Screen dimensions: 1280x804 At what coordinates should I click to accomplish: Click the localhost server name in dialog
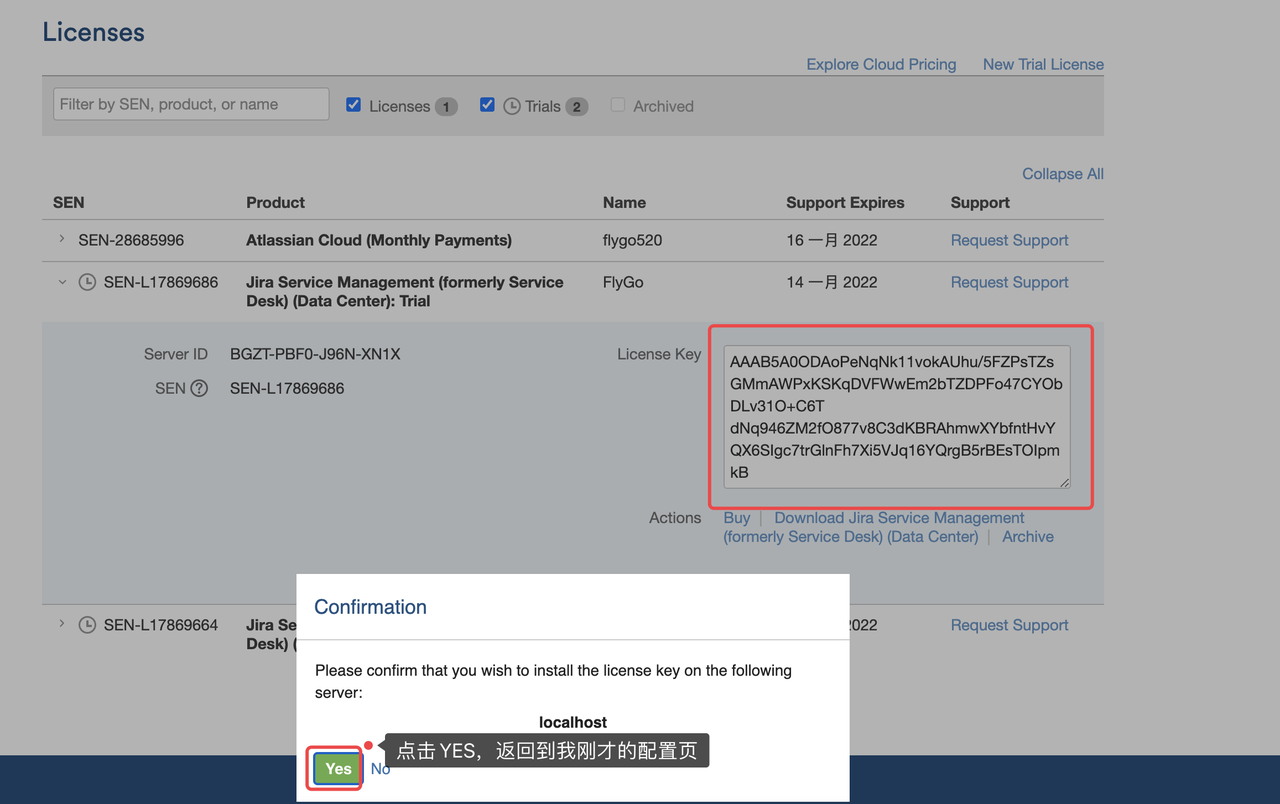(x=573, y=722)
